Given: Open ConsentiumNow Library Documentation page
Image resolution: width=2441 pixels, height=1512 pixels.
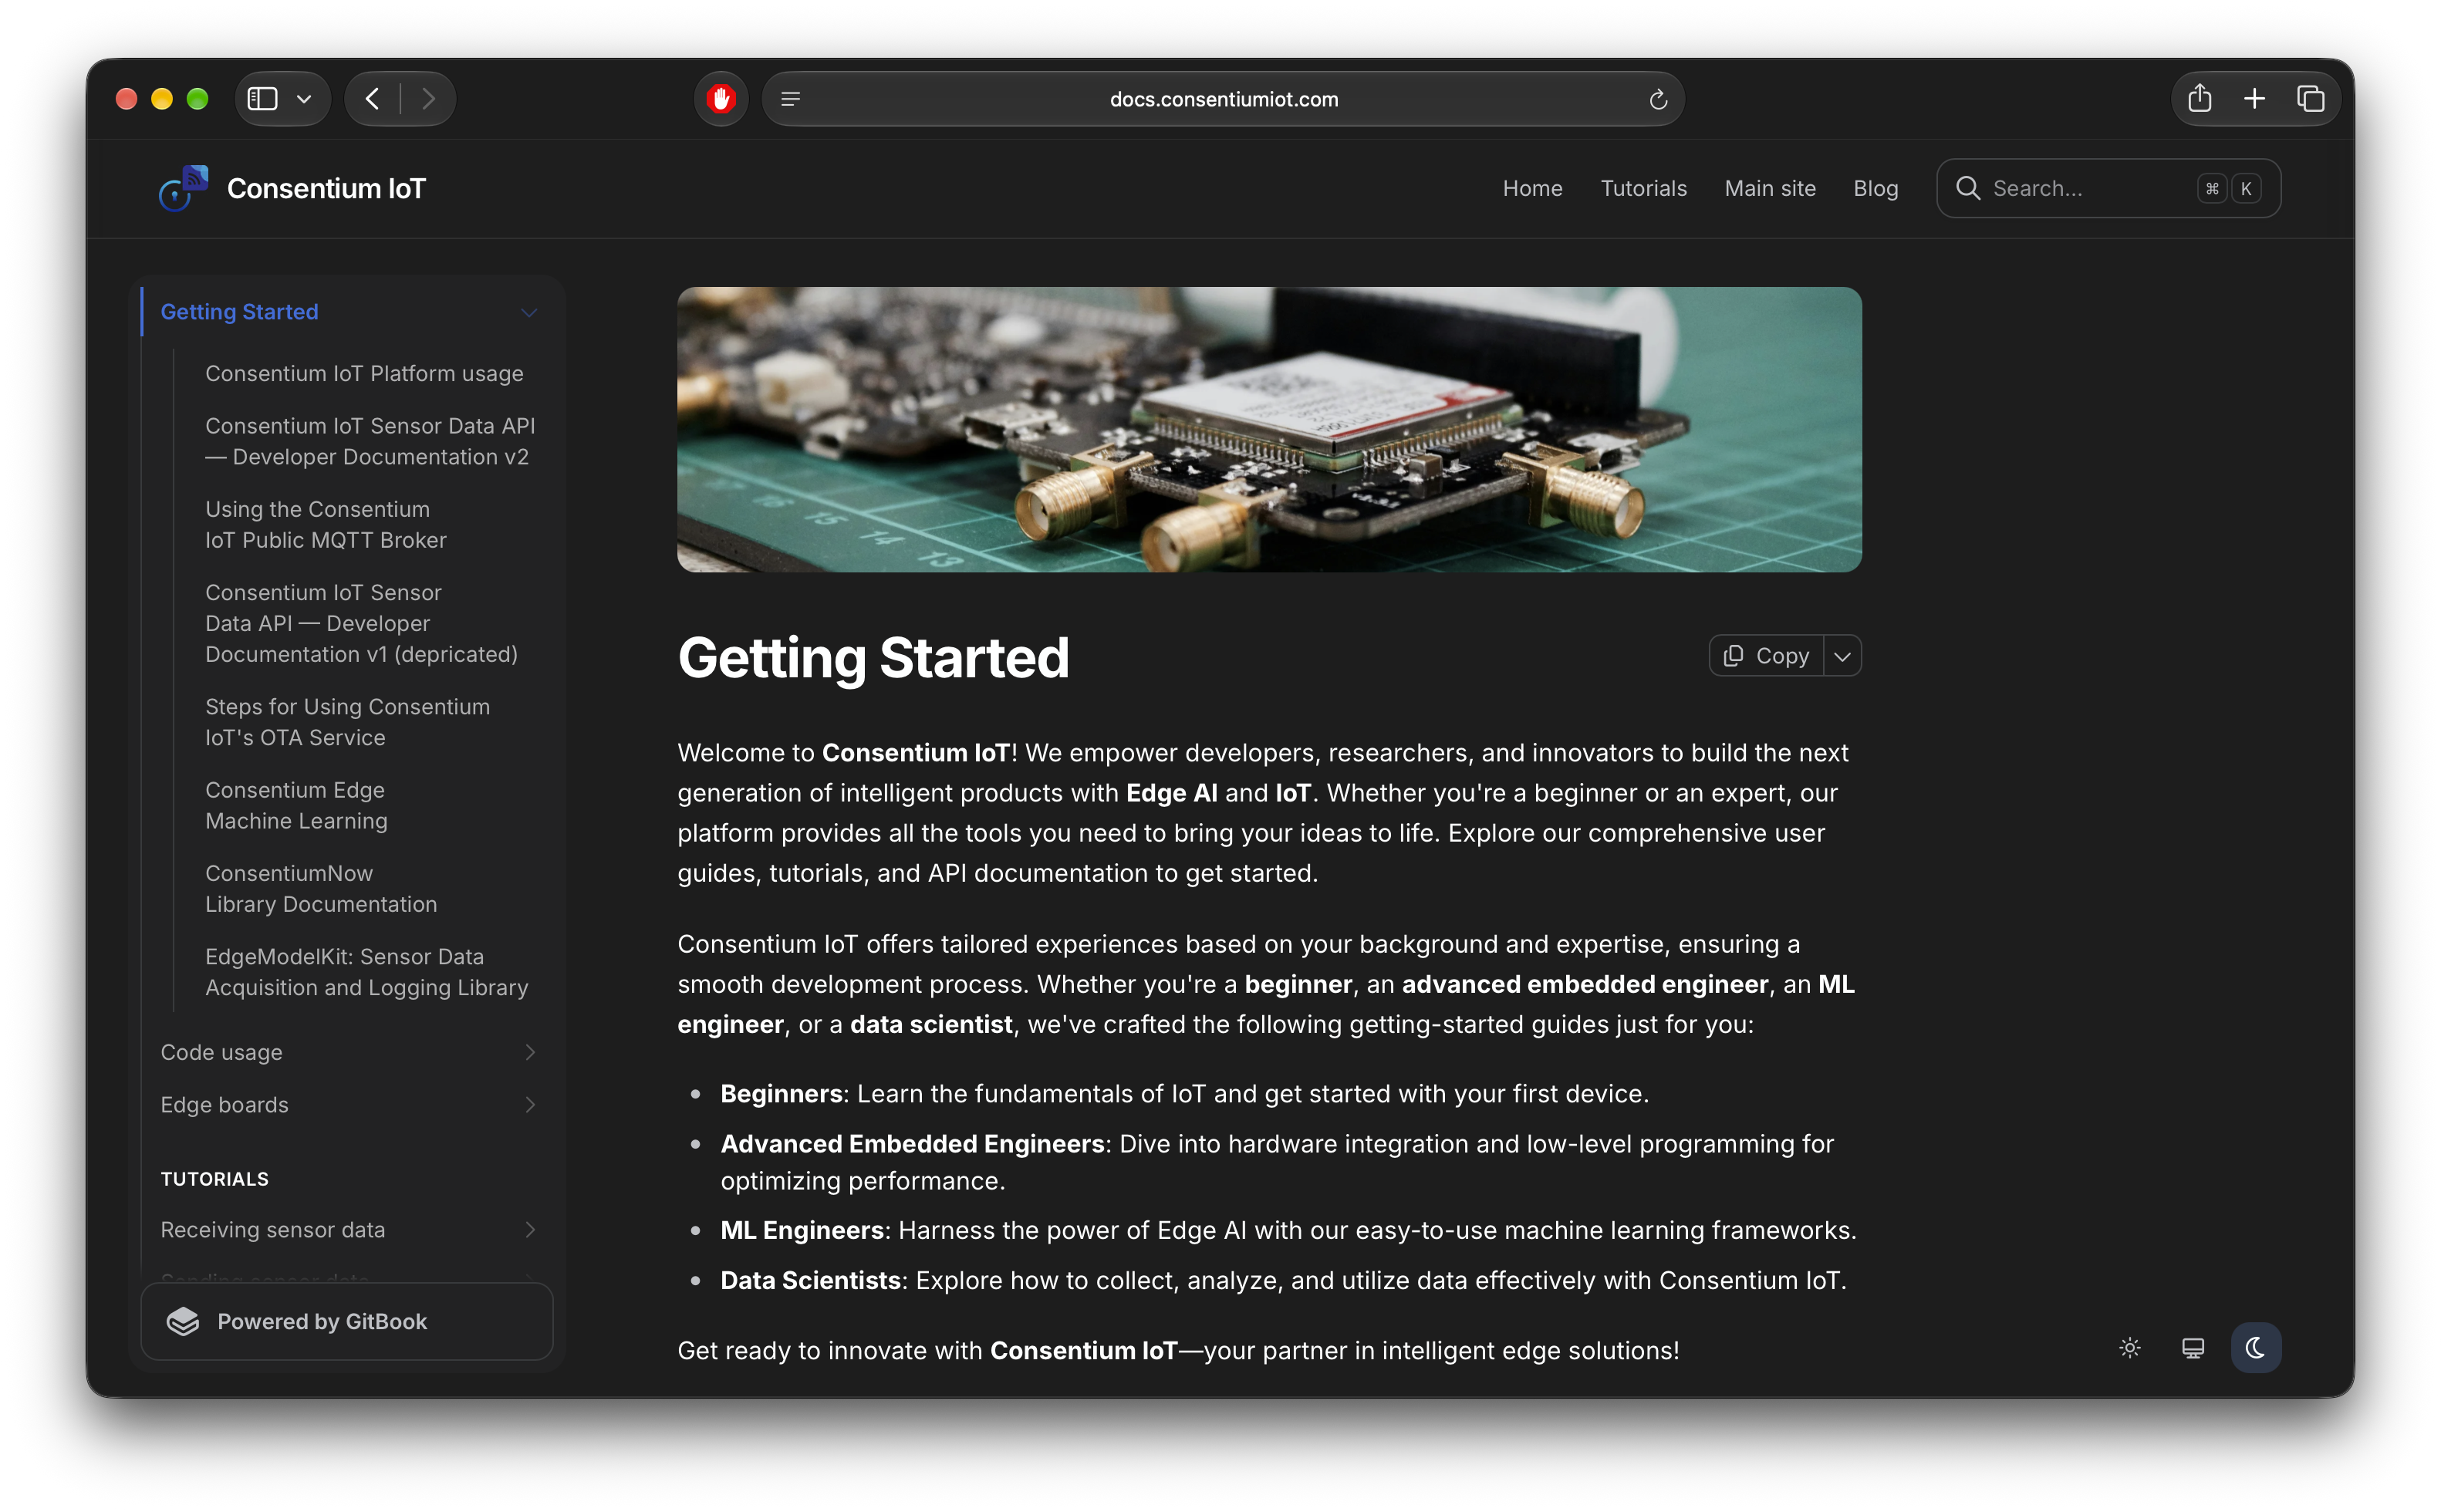Looking at the screenshot, I should point(321,888).
